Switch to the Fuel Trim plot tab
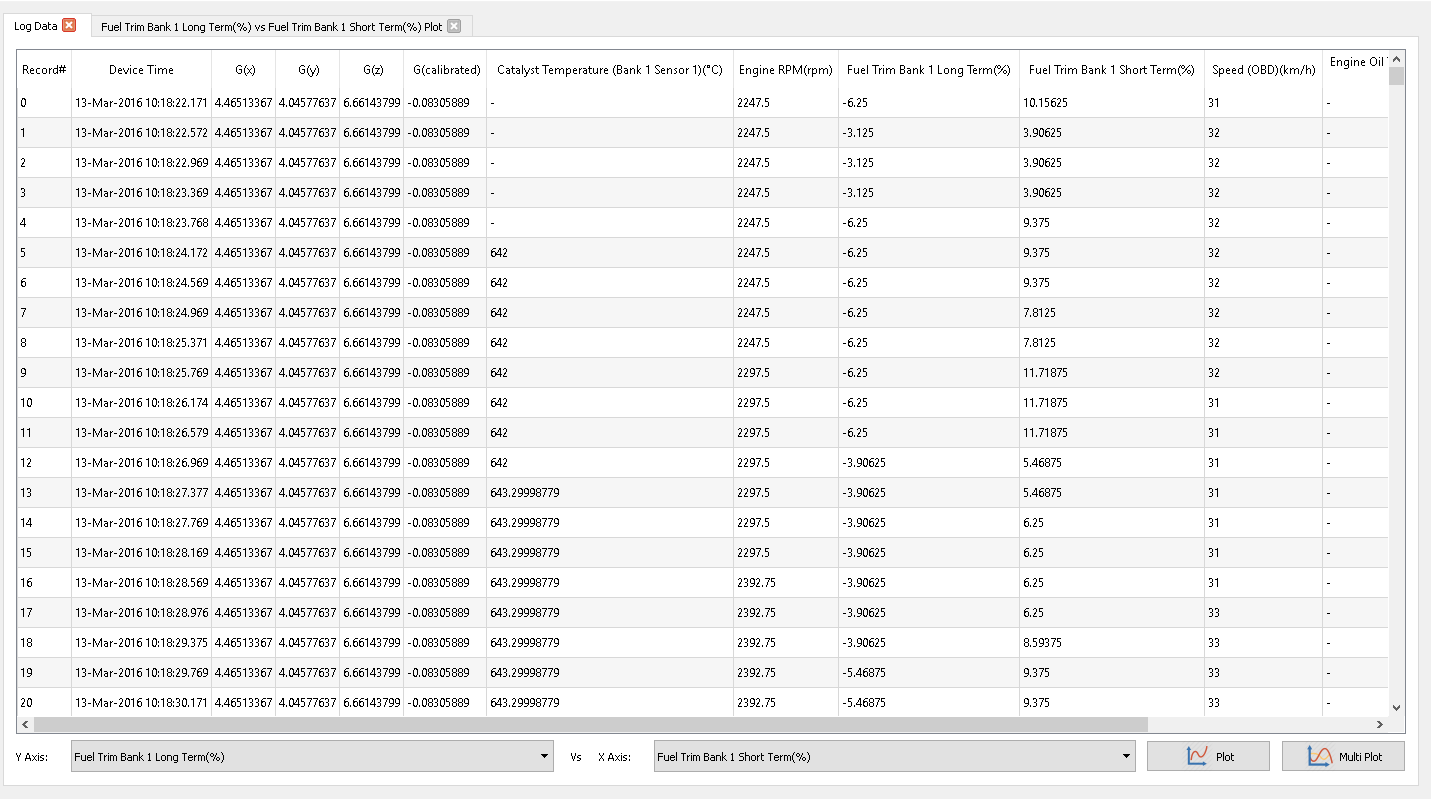The height and width of the screenshot is (799, 1431). (x=271, y=27)
